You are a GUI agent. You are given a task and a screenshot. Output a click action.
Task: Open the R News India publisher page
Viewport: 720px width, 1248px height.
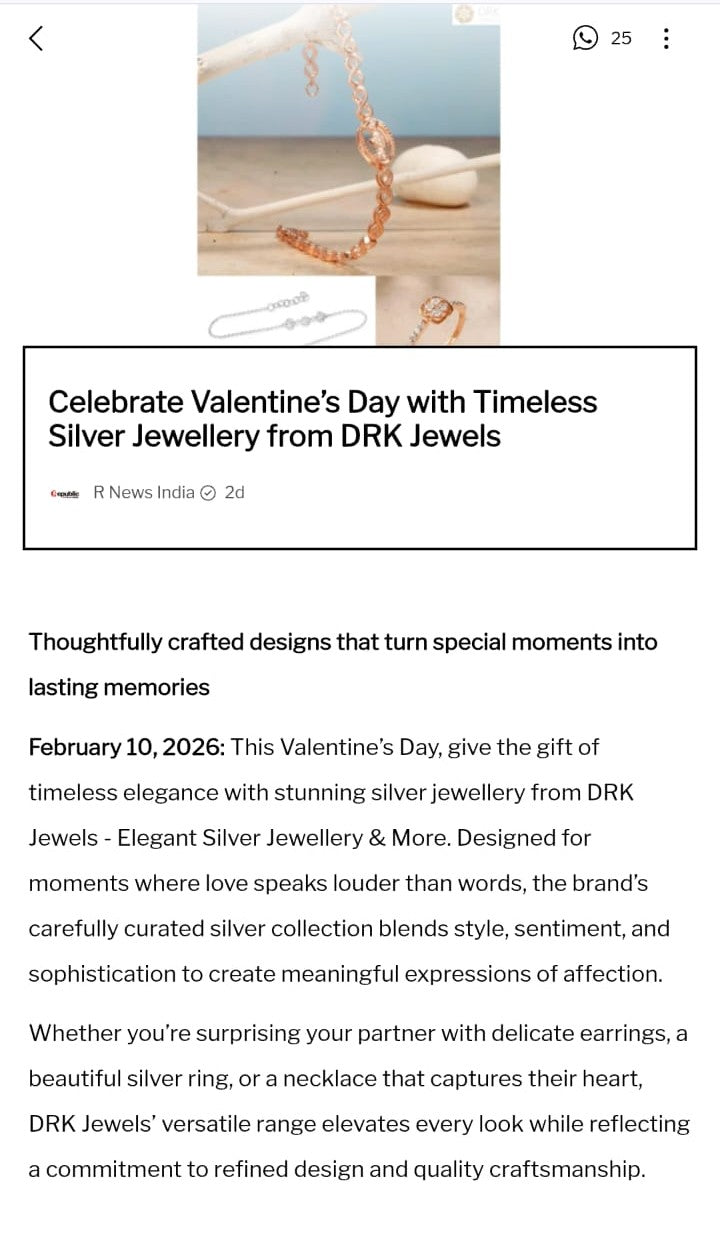[x=143, y=492]
